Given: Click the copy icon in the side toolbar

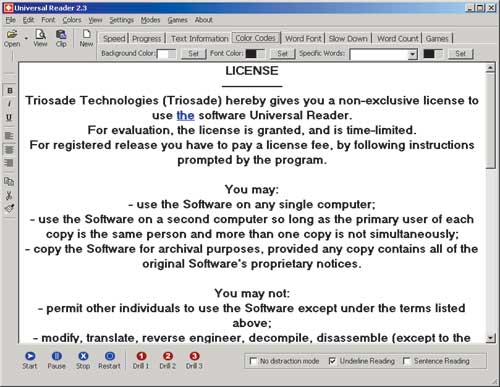Looking at the screenshot, I should [9, 182].
